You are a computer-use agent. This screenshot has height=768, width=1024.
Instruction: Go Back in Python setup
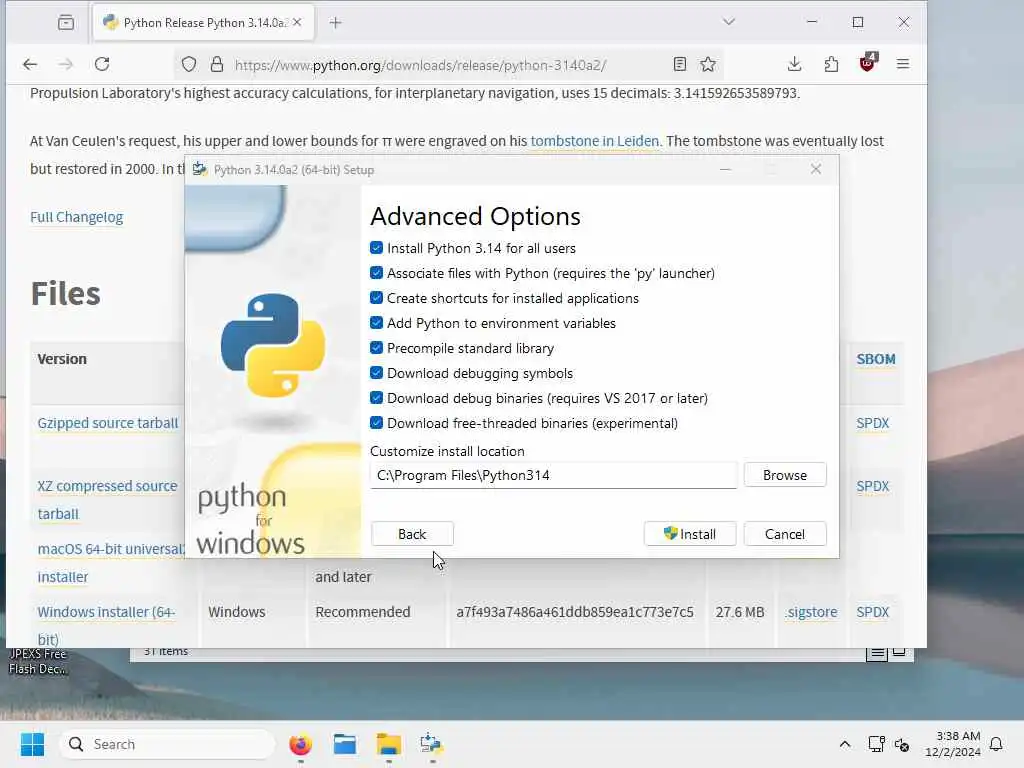(x=412, y=534)
